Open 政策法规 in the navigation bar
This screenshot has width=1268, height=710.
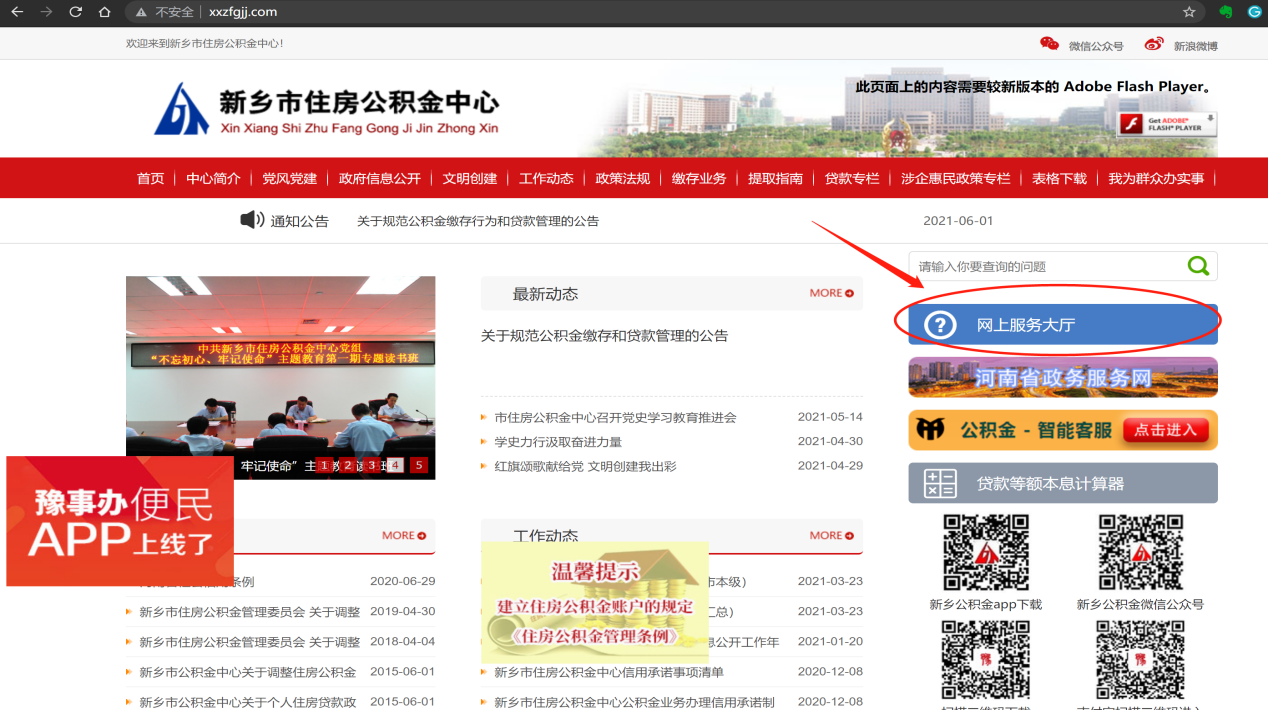pos(622,178)
